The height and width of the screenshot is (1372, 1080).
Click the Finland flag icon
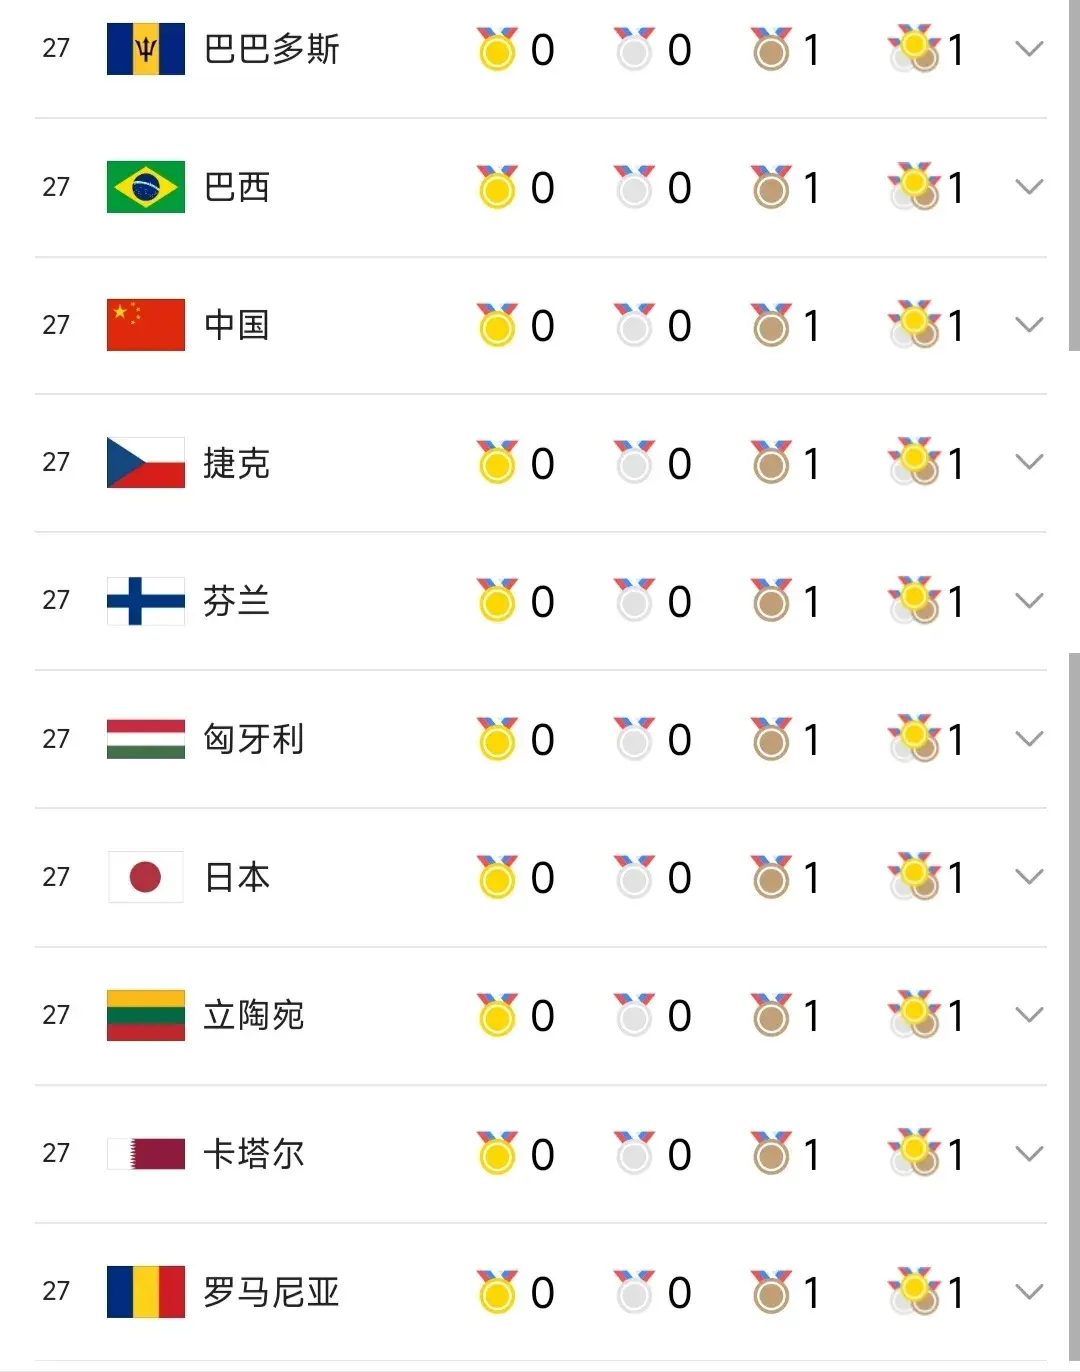click(x=146, y=601)
